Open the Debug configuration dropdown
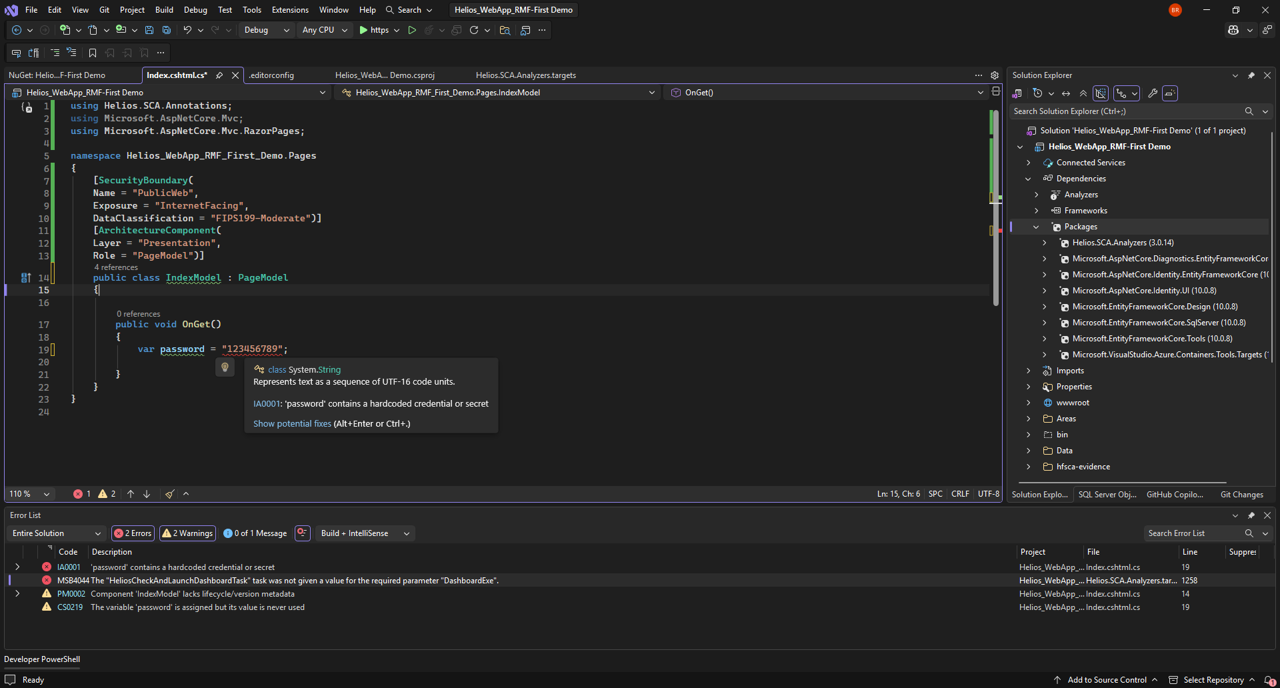 pyautogui.click(x=266, y=30)
